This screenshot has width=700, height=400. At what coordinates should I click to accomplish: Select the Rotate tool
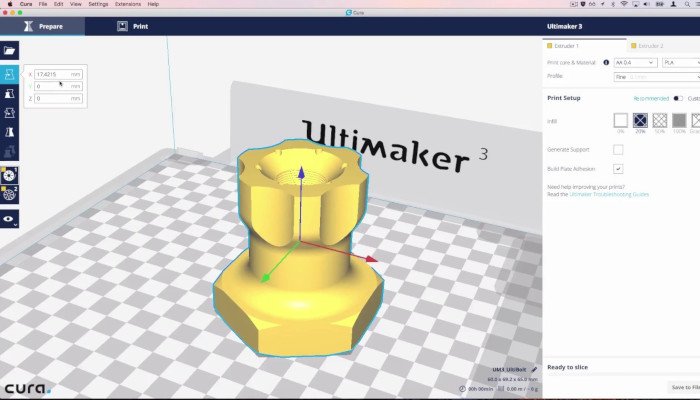click(x=10, y=113)
